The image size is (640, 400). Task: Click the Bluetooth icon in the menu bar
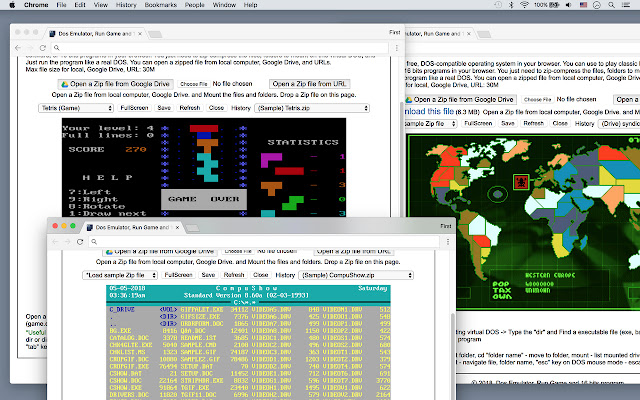click(511, 5)
